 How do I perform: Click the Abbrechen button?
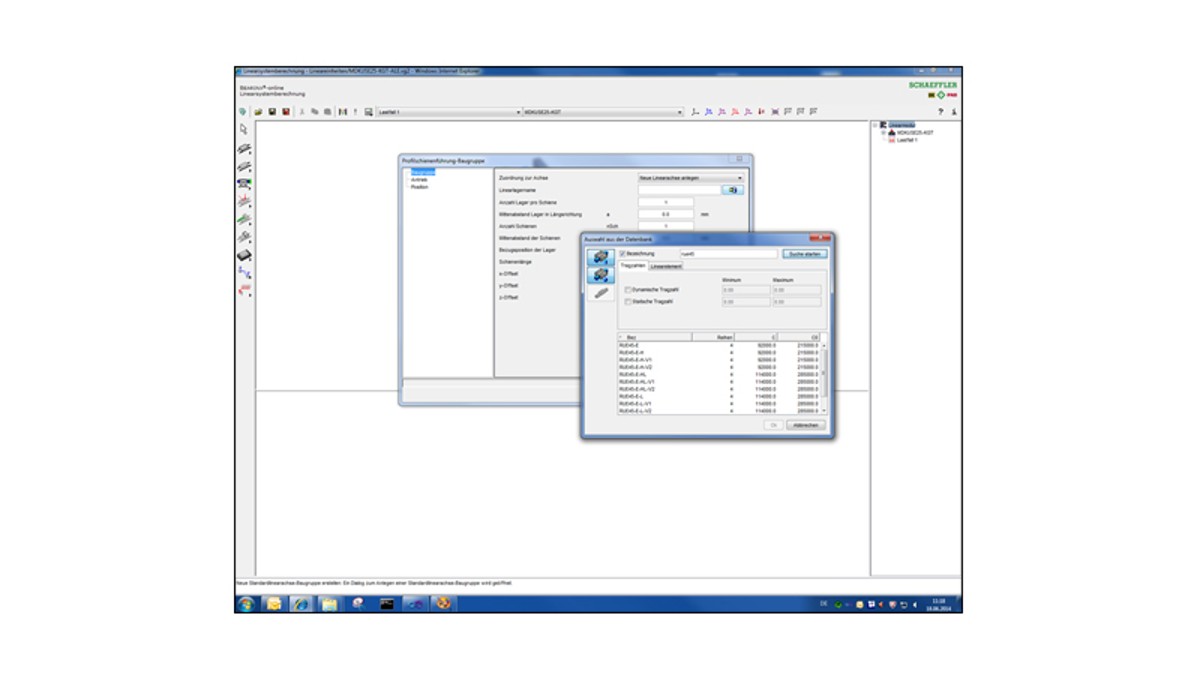[x=805, y=425]
